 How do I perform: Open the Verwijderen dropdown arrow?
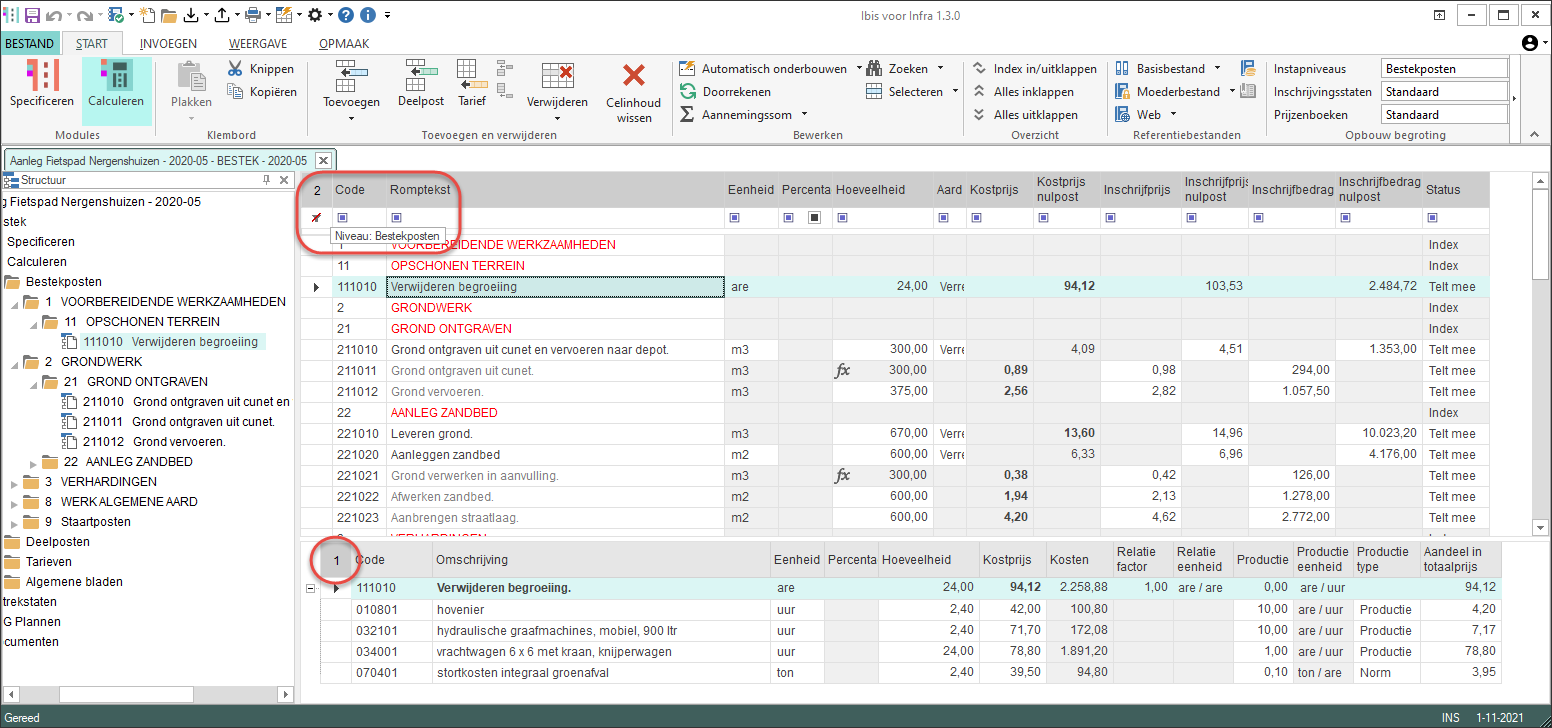(x=557, y=118)
